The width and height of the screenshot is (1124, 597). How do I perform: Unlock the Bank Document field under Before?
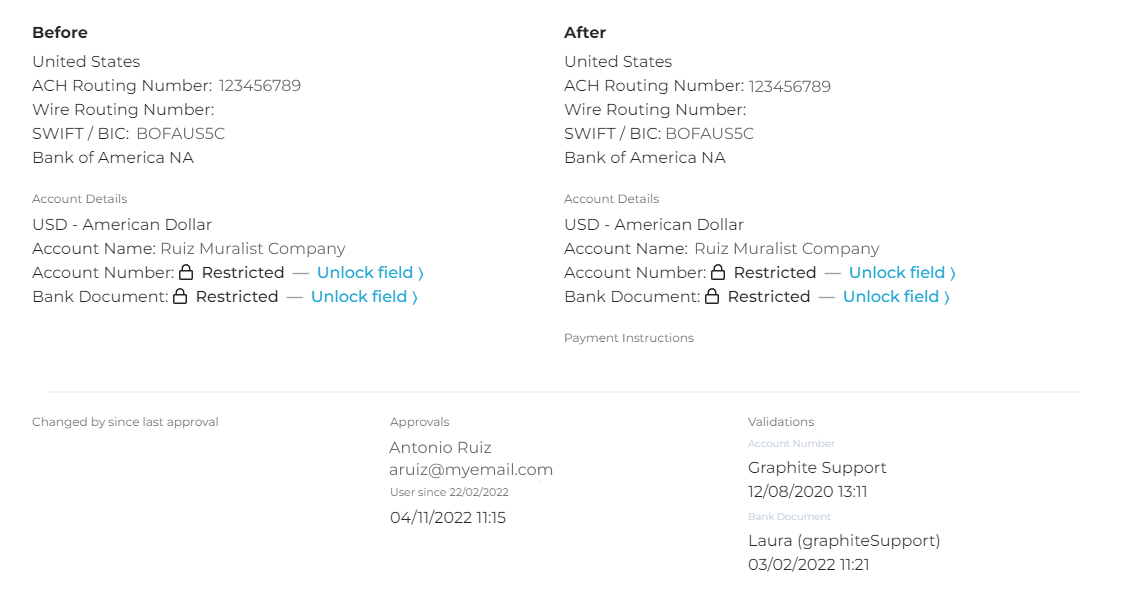click(364, 296)
